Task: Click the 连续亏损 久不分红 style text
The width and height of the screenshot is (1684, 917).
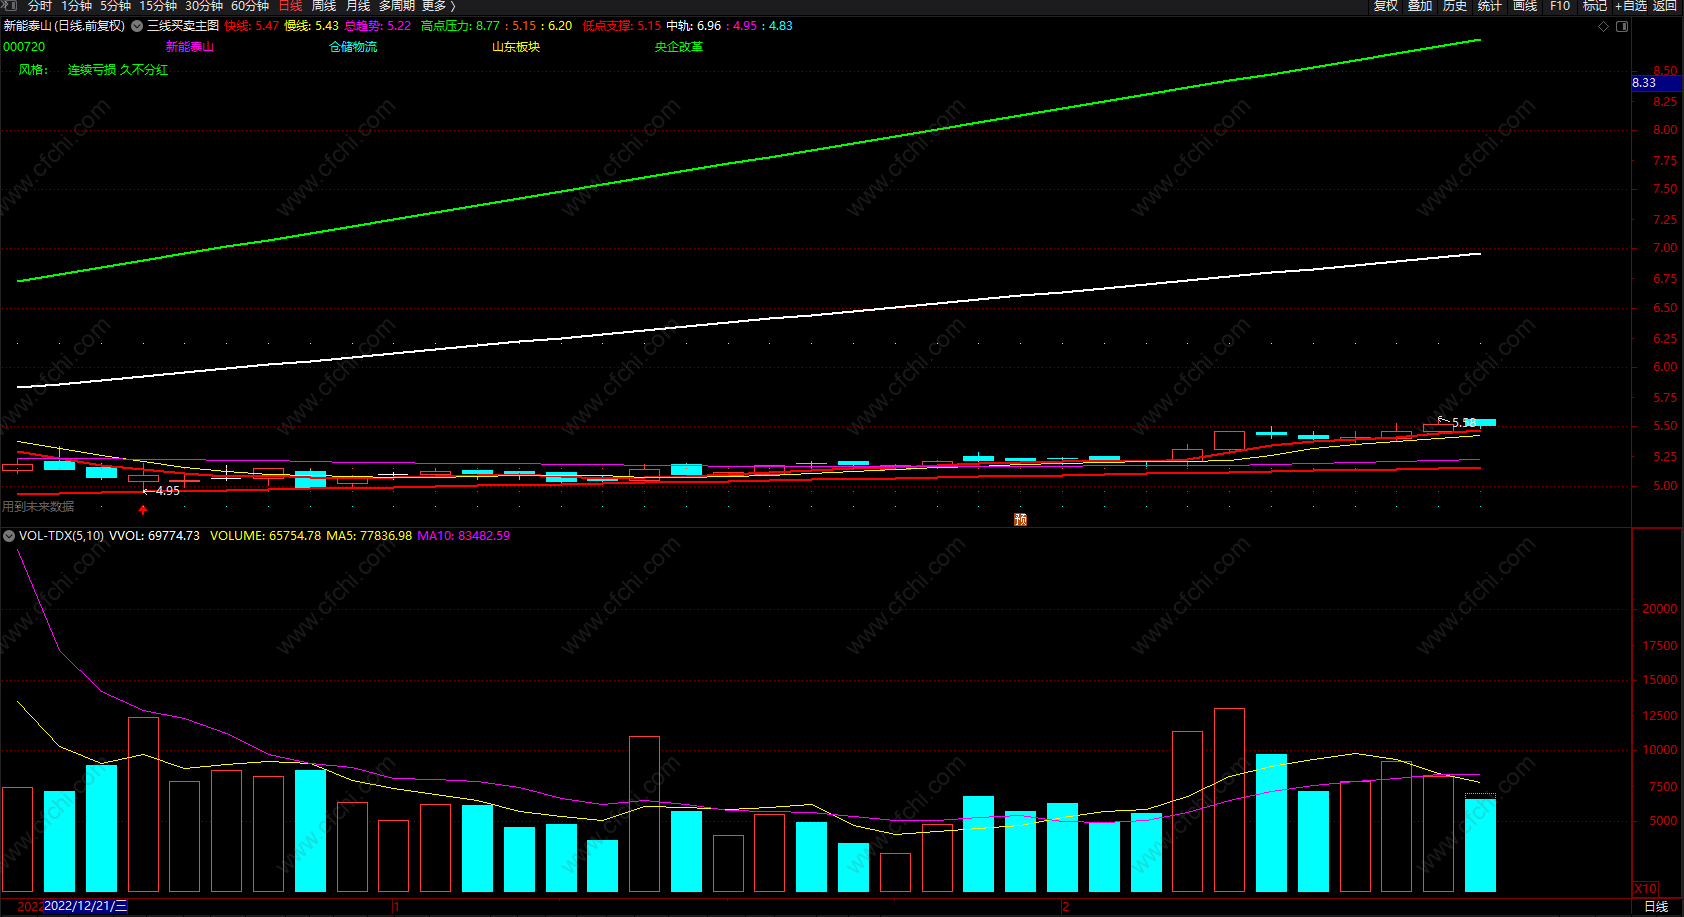Action: 118,70
